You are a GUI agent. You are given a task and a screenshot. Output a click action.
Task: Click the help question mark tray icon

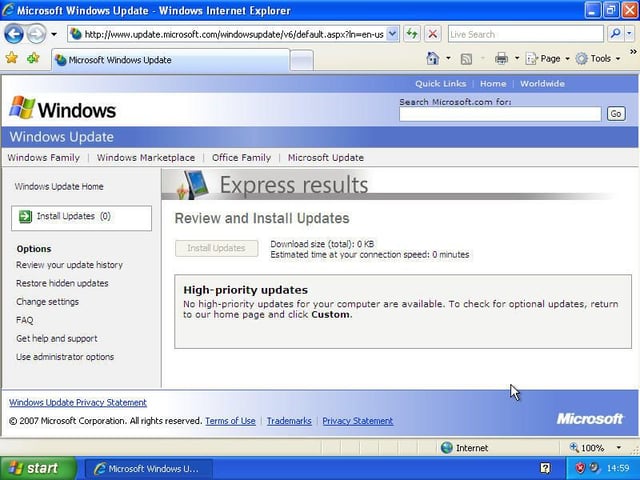[545, 468]
